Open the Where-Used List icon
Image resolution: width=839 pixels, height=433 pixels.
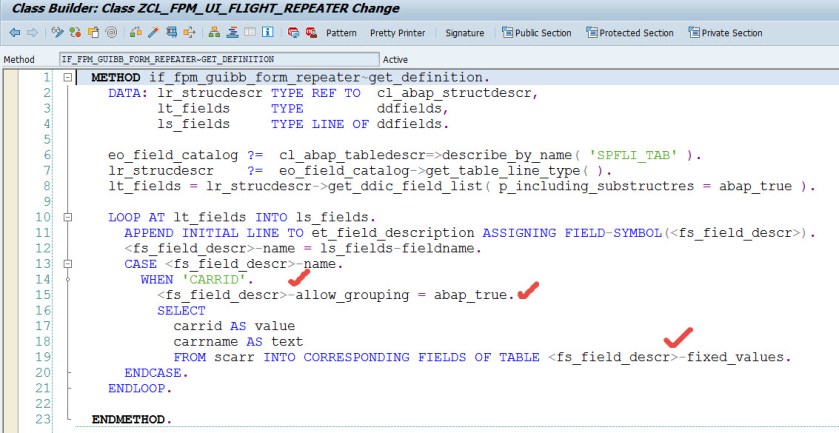pos(189,33)
